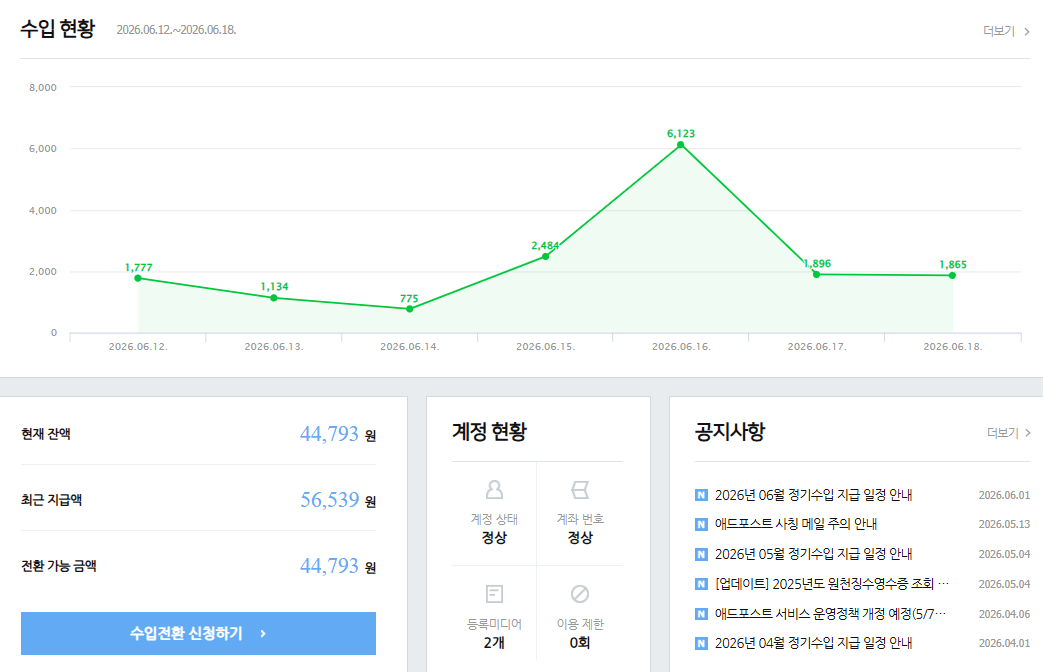
Task: Open notice 2026년 05월 정기수입 지급 일정 안내
Action: click(813, 554)
